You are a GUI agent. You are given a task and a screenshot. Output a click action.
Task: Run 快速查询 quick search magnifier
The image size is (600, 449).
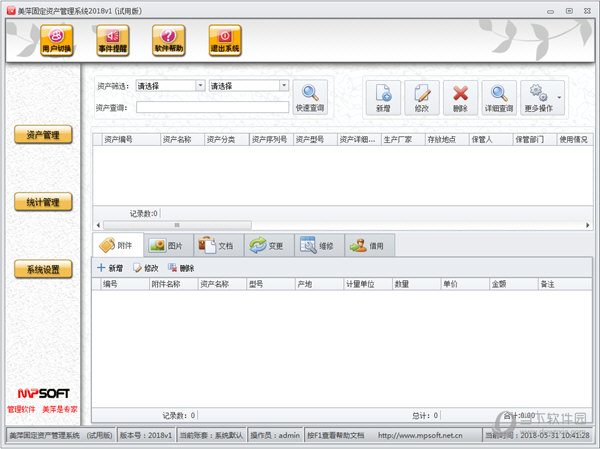tap(310, 98)
